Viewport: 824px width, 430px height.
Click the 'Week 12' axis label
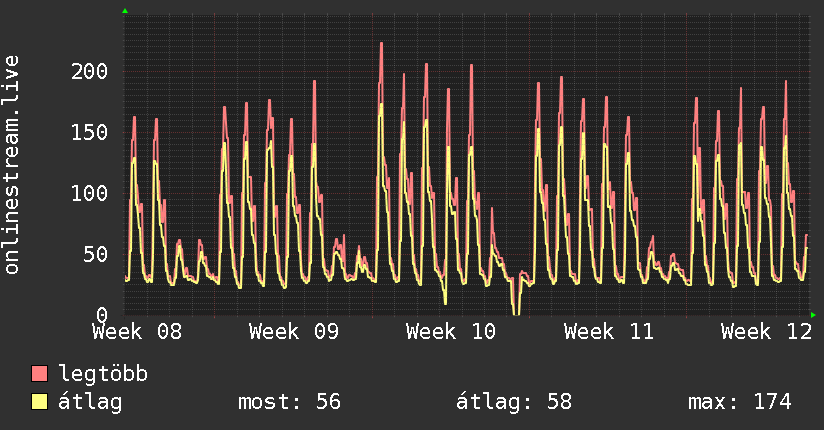tap(766, 332)
